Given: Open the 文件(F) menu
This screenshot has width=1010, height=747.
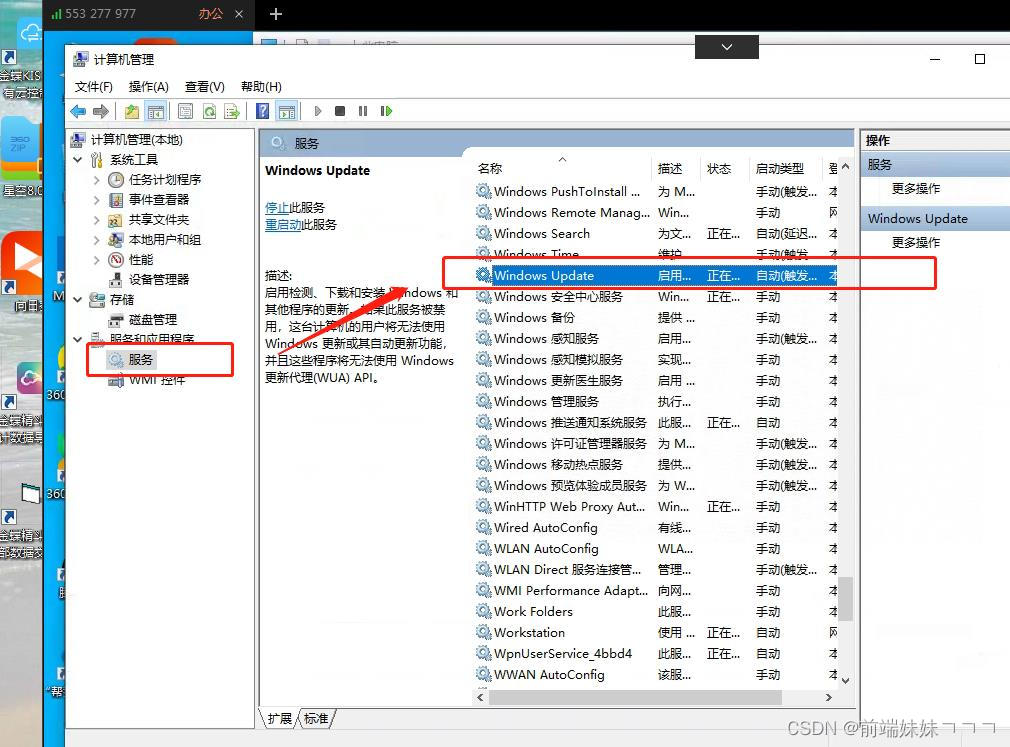Looking at the screenshot, I should point(93,87).
